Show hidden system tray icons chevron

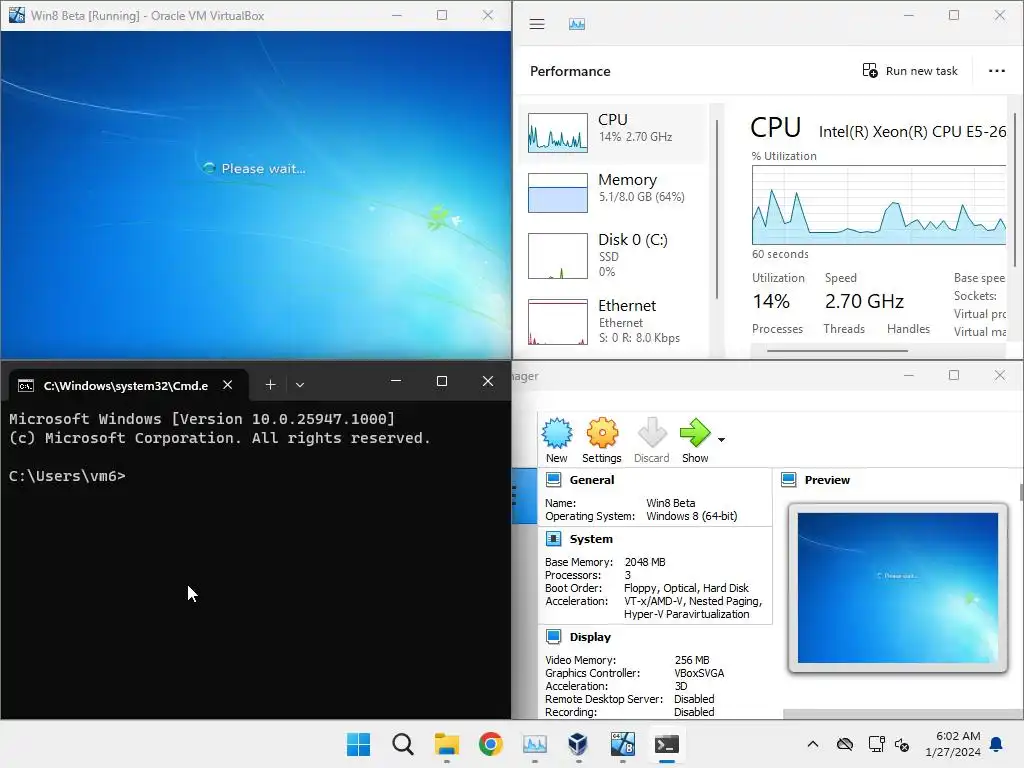pyautogui.click(x=813, y=744)
